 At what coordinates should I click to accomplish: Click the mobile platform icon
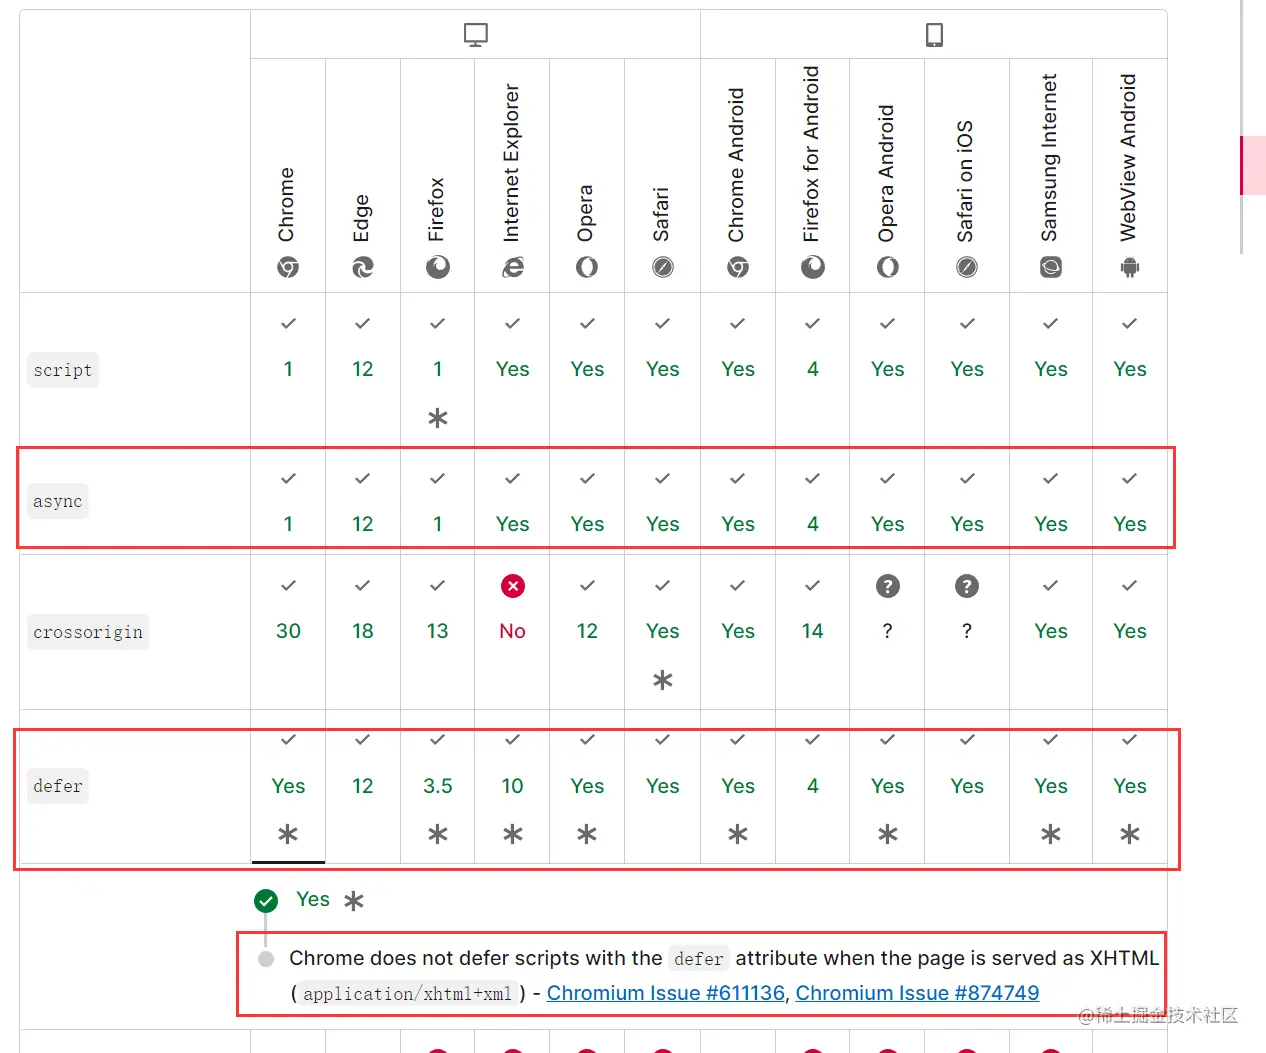(934, 35)
